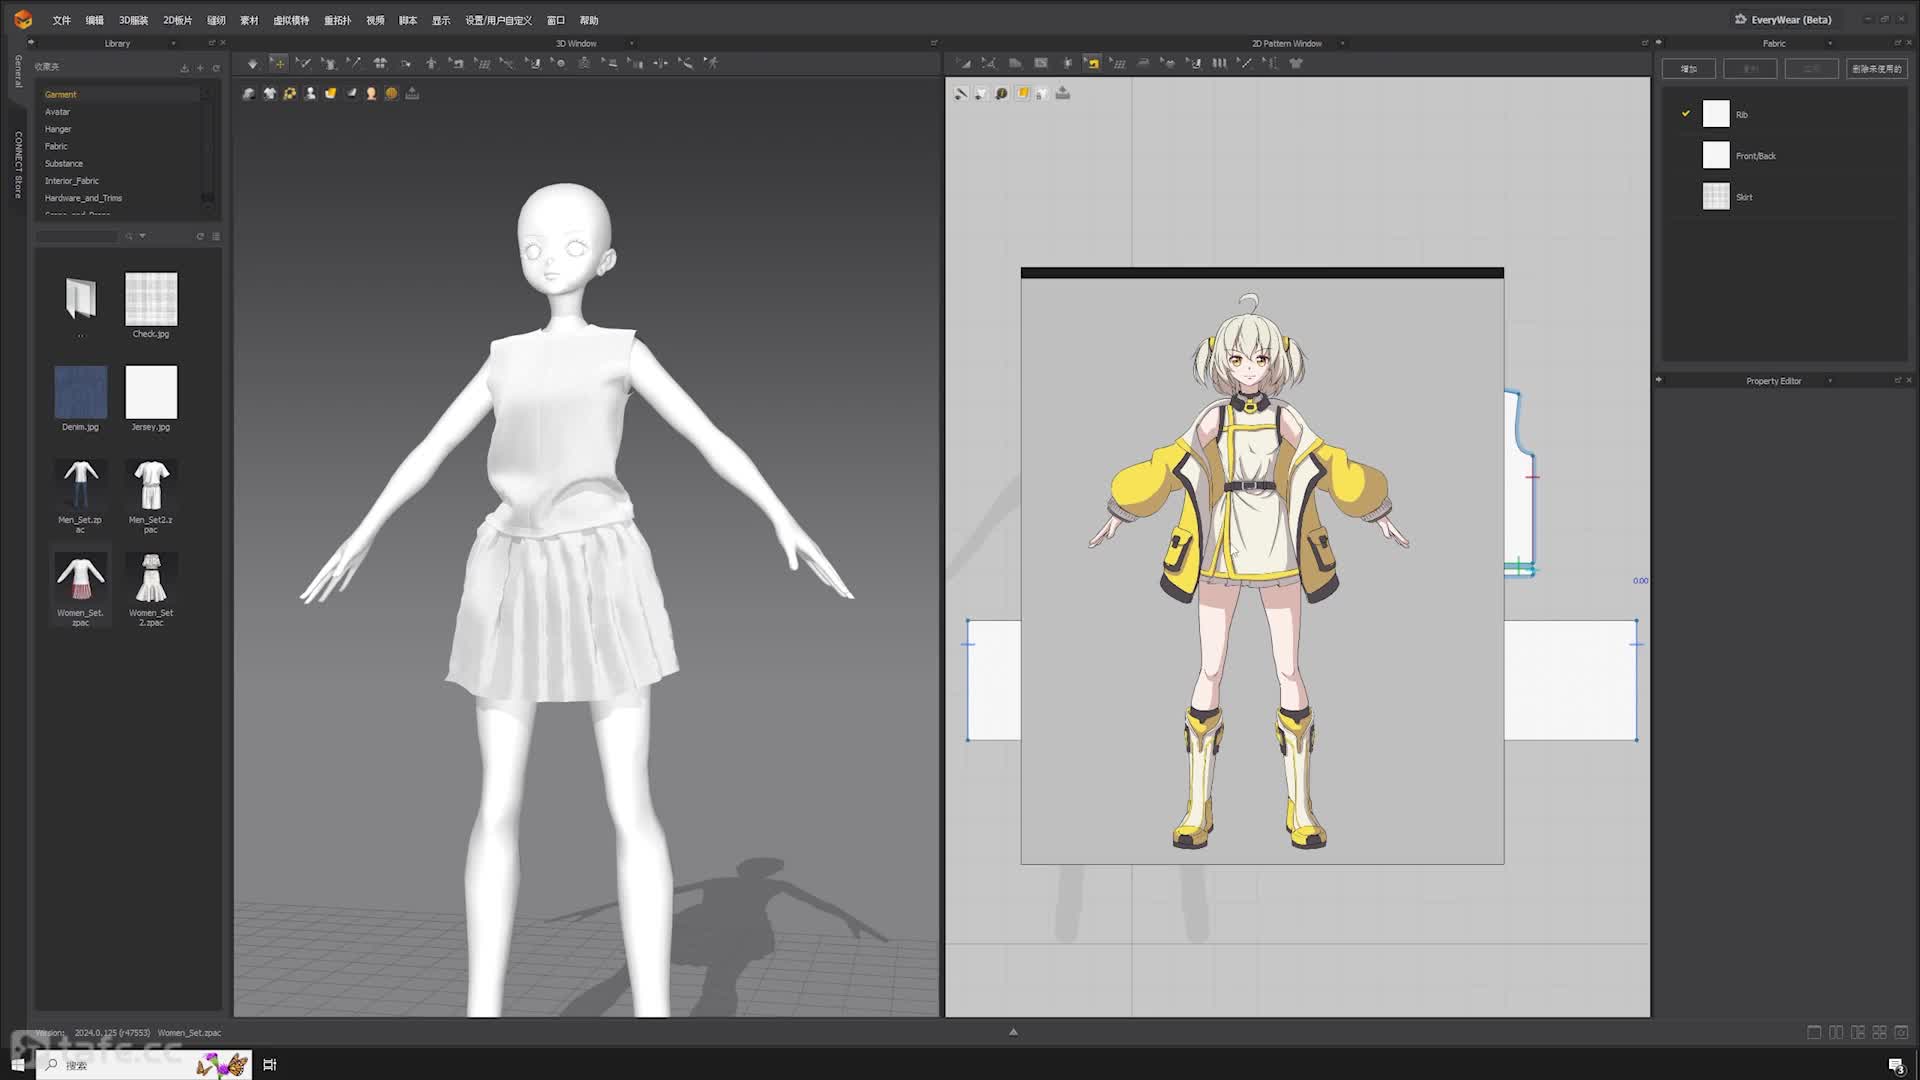Open the 帮助 menu
This screenshot has height=1080, width=1920.
coord(589,20)
